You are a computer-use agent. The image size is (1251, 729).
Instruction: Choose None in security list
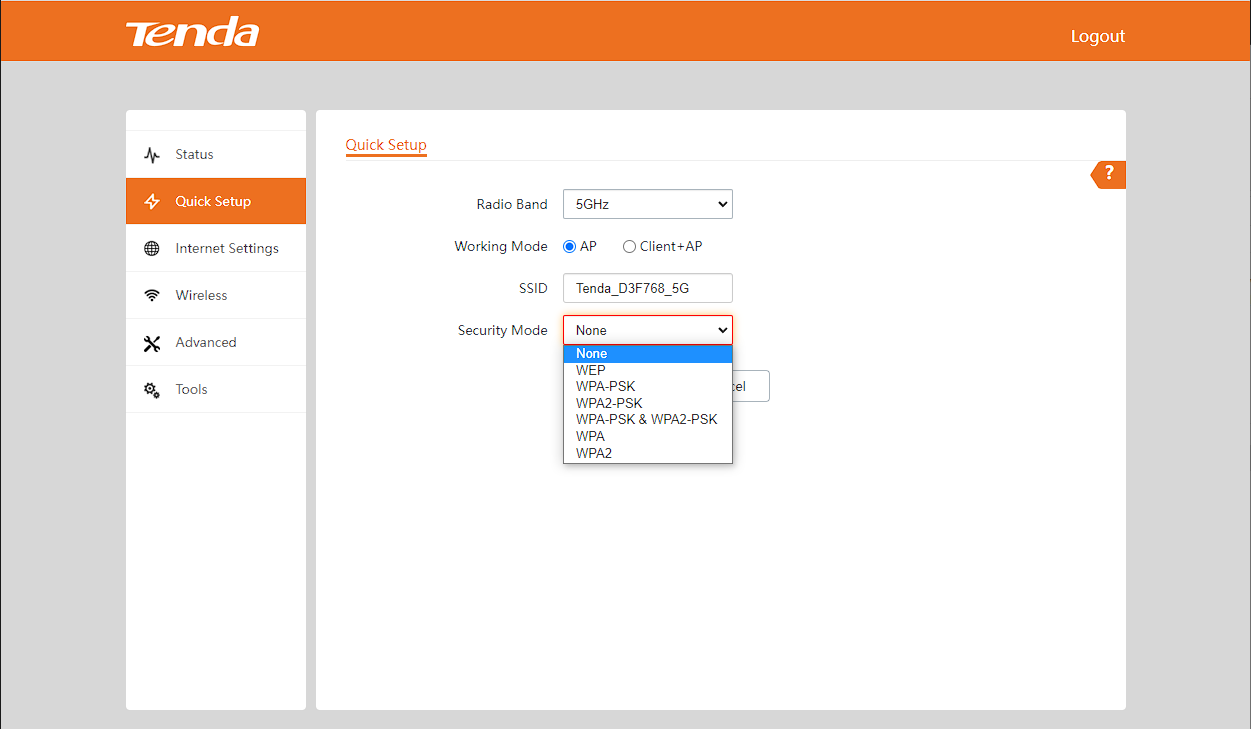(648, 353)
